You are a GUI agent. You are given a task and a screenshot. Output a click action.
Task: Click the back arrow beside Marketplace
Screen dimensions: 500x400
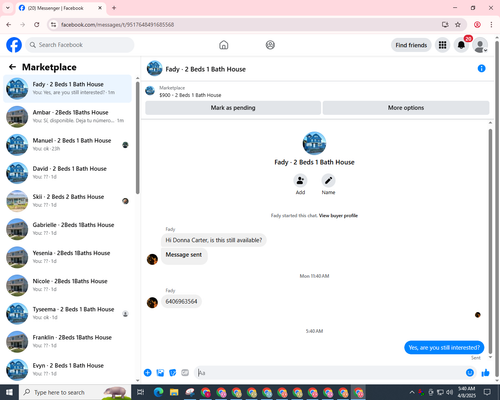click(x=12, y=67)
